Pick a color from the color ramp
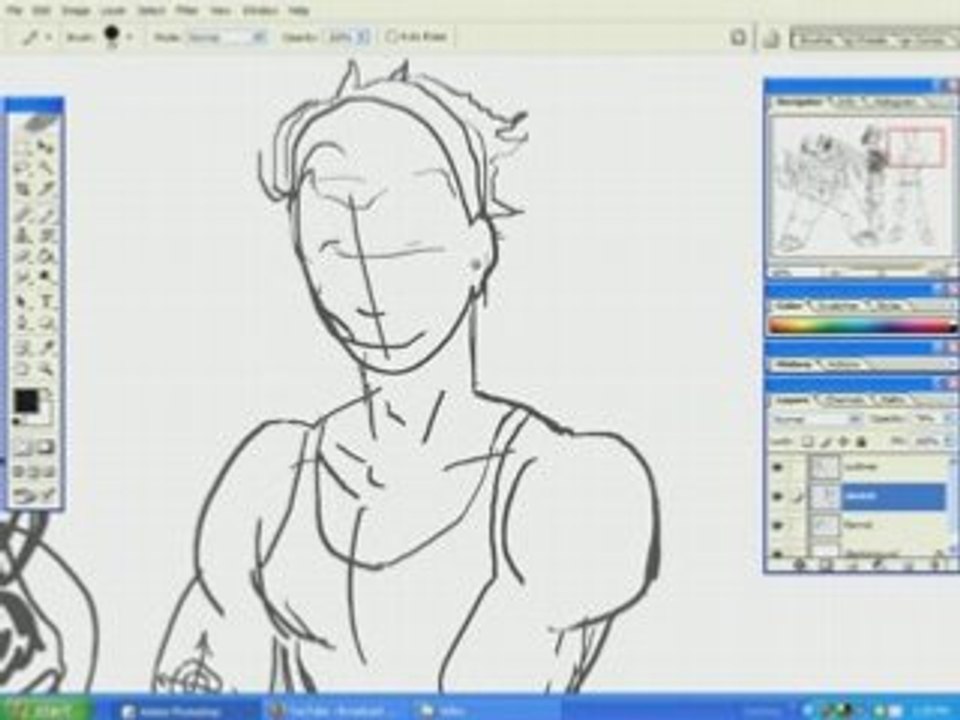This screenshot has height=720, width=960. point(861,326)
